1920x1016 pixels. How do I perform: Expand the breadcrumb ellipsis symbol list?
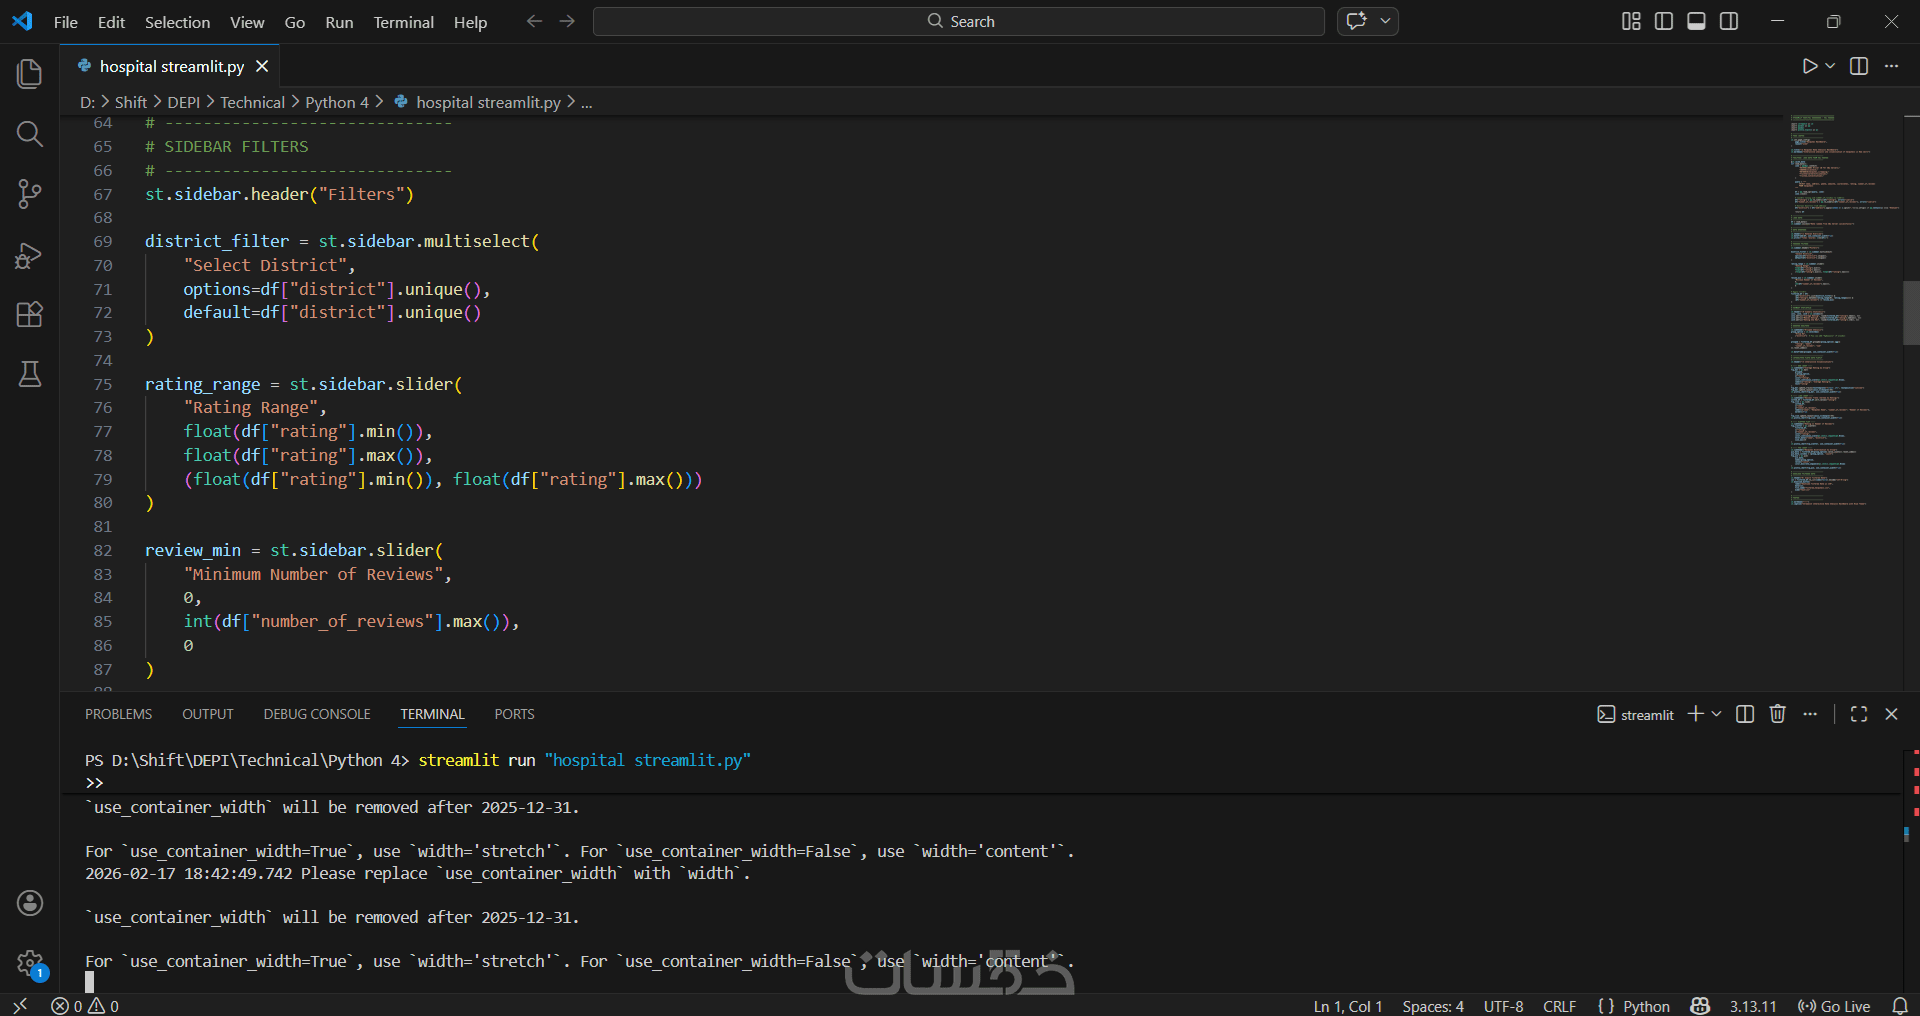[x=587, y=103]
